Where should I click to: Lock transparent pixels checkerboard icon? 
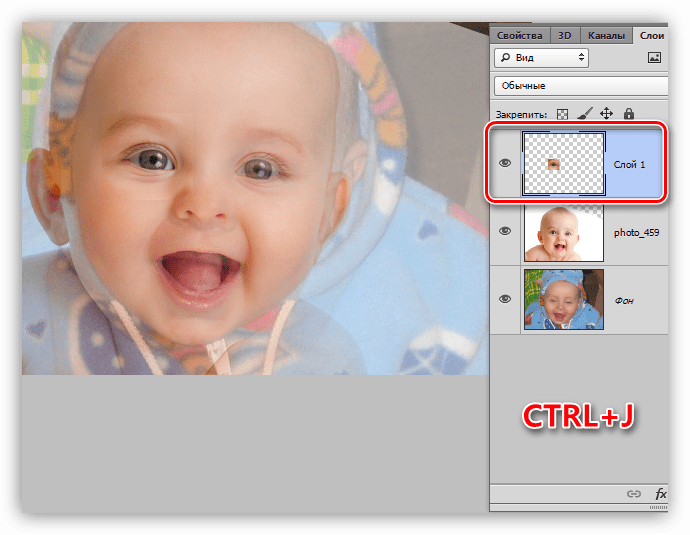tap(562, 114)
